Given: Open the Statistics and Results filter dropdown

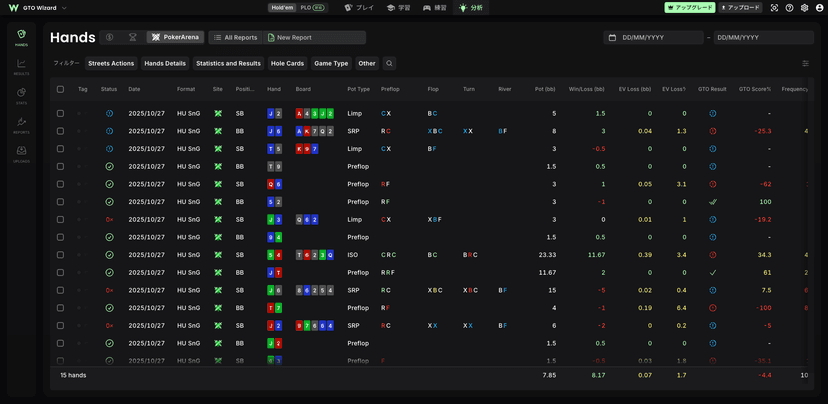Looking at the screenshot, I should [x=228, y=63].
